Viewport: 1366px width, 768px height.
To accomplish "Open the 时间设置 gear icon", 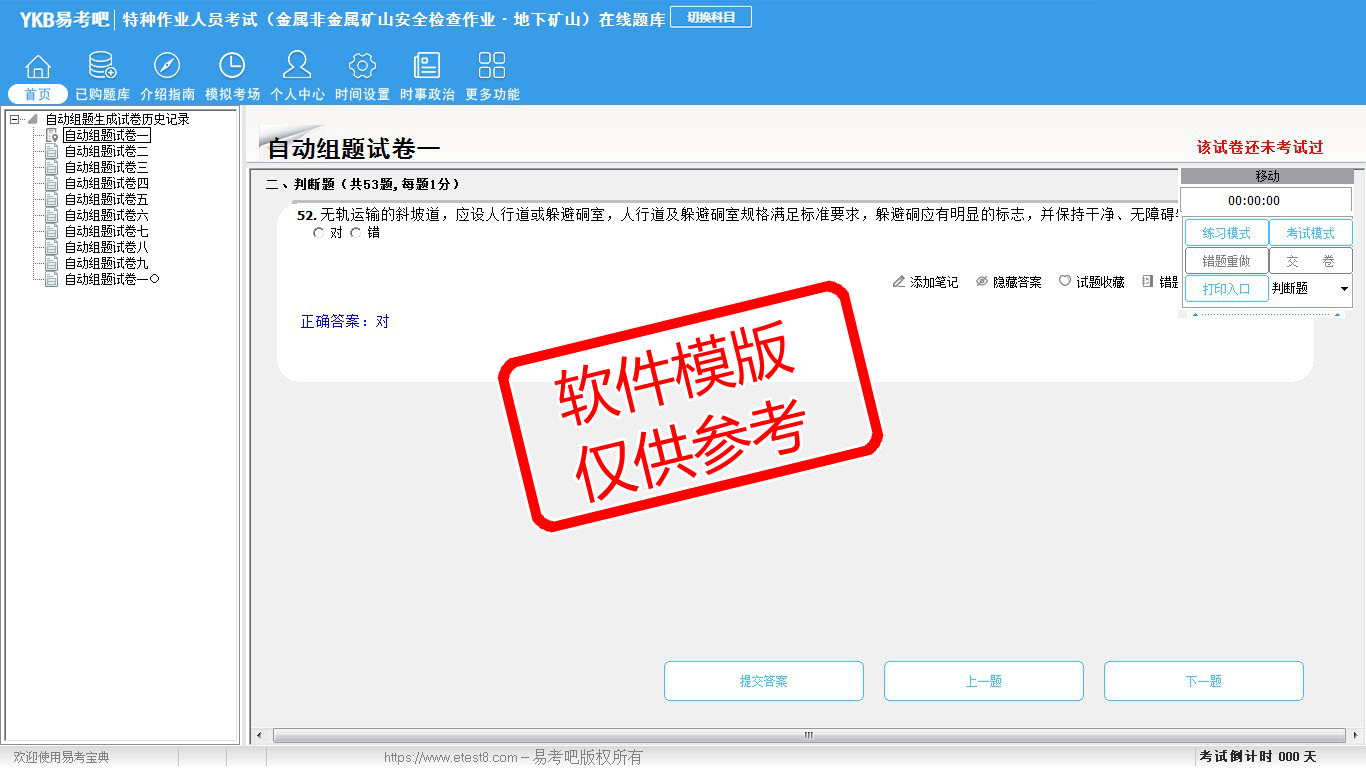I will point(362,68).
